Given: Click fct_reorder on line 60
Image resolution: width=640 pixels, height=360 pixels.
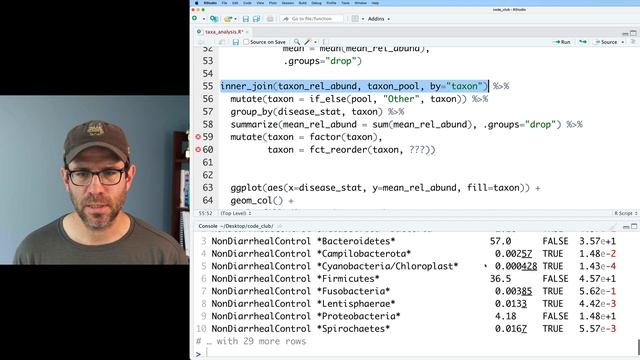Looking at the screenshot, I should point(338,150).
